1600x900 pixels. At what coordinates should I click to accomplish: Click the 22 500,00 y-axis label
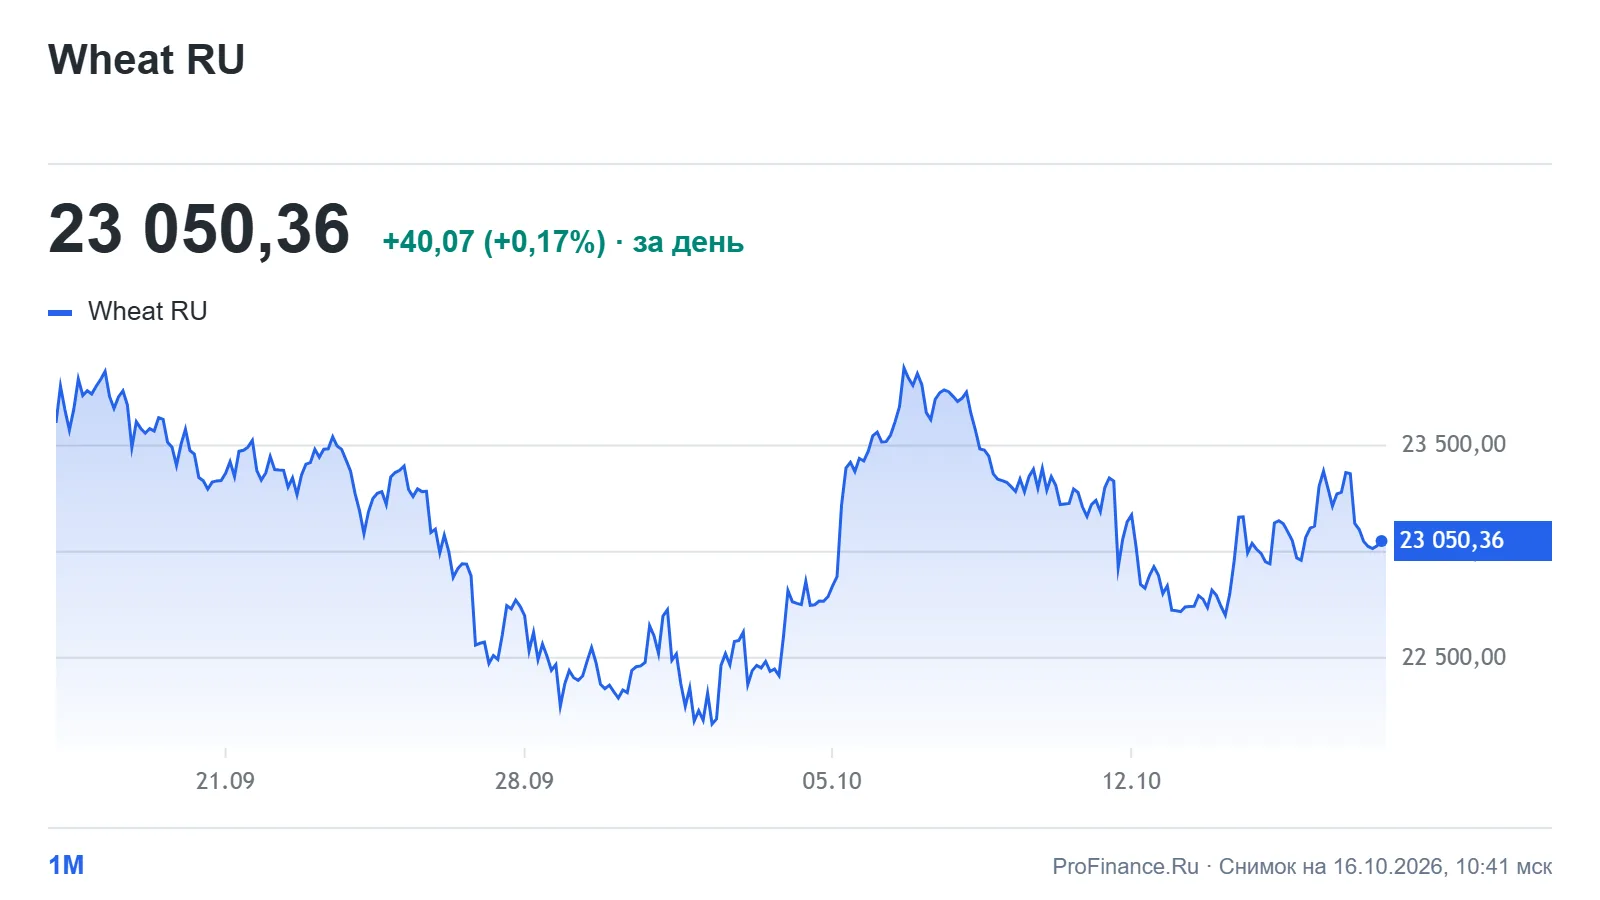pyautogui.click(x=1453, y=657)
